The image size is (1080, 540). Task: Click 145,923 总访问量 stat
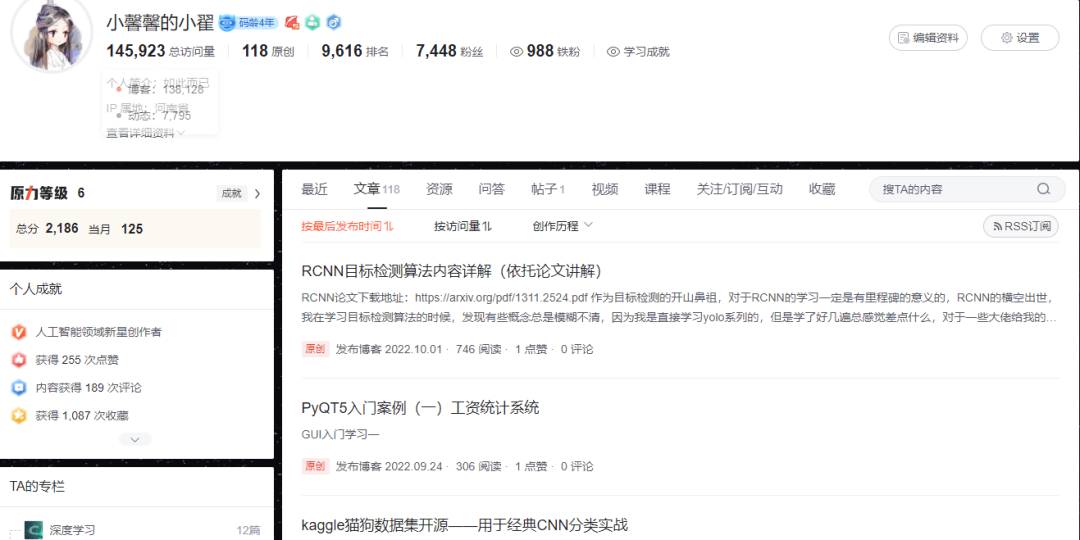tap(160, 51)
